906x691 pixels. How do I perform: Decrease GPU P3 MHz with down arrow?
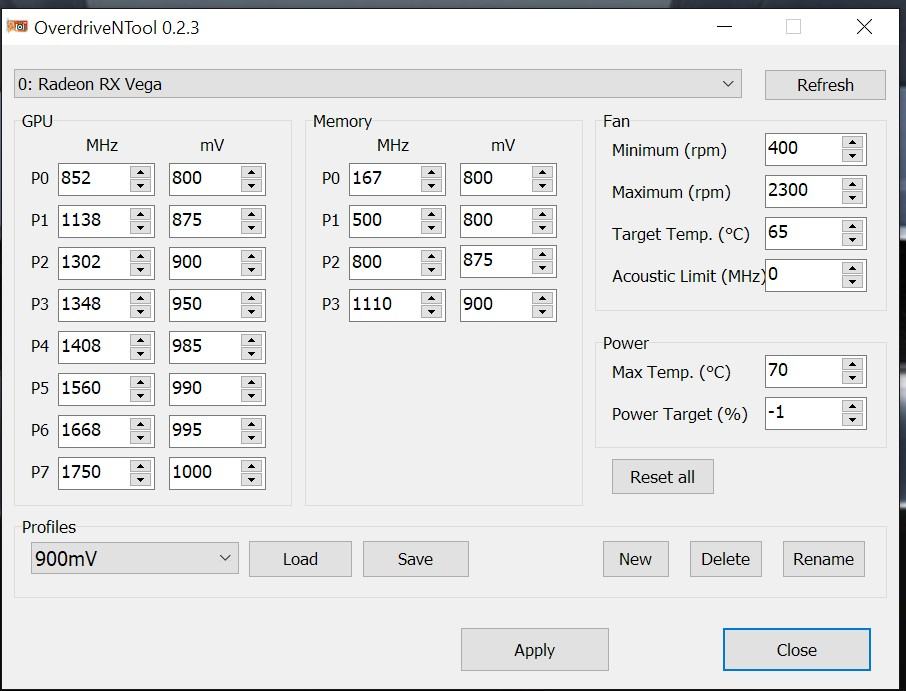click(x=140, y=312)
